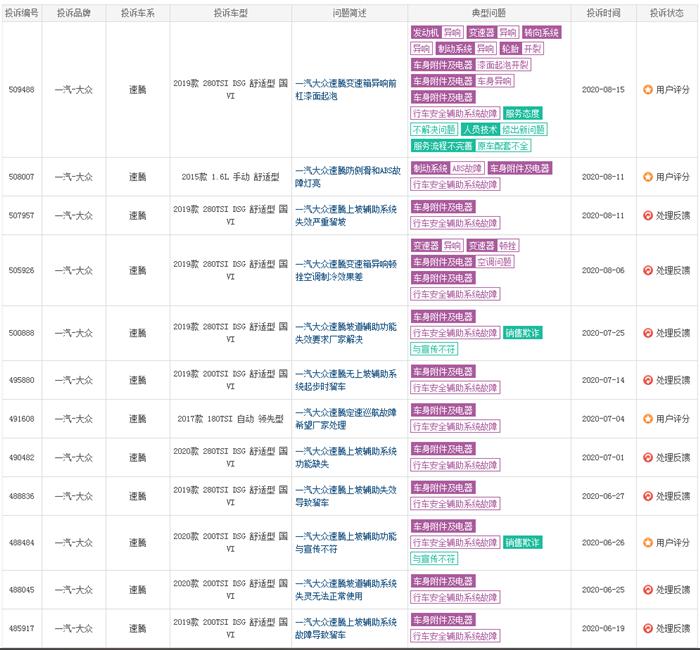Open complaint 一汽大众速腾上坡辅助功能与宣传不符

tap(346, 543)
